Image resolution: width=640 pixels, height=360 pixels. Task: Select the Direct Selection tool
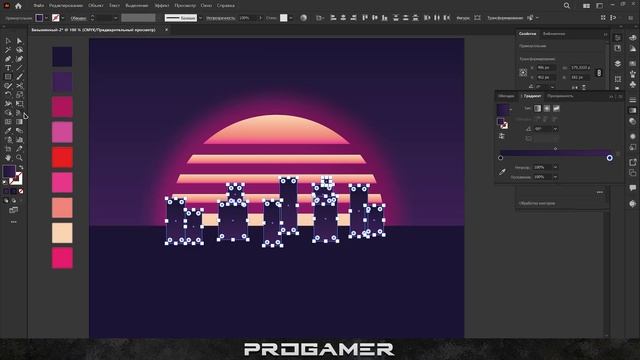[19, 41]
